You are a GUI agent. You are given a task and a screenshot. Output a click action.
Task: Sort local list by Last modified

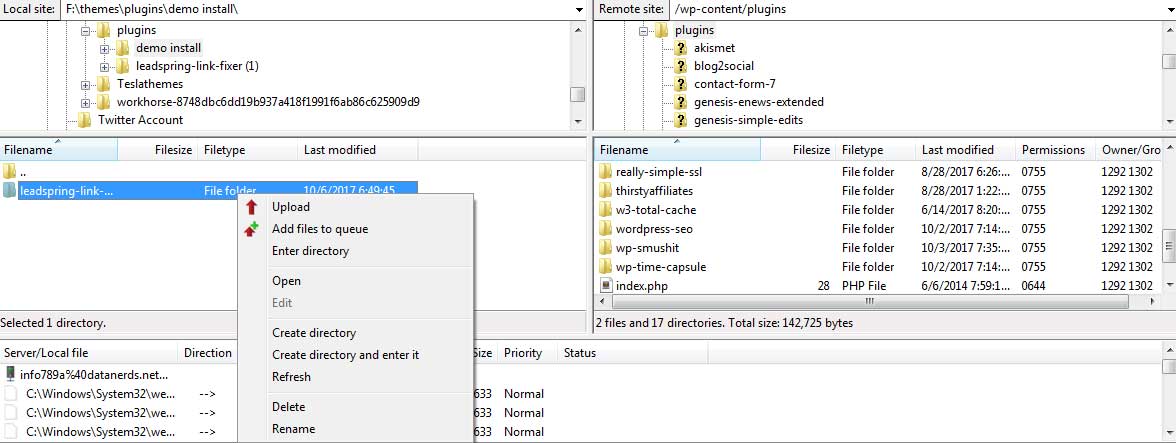point(358,150)
